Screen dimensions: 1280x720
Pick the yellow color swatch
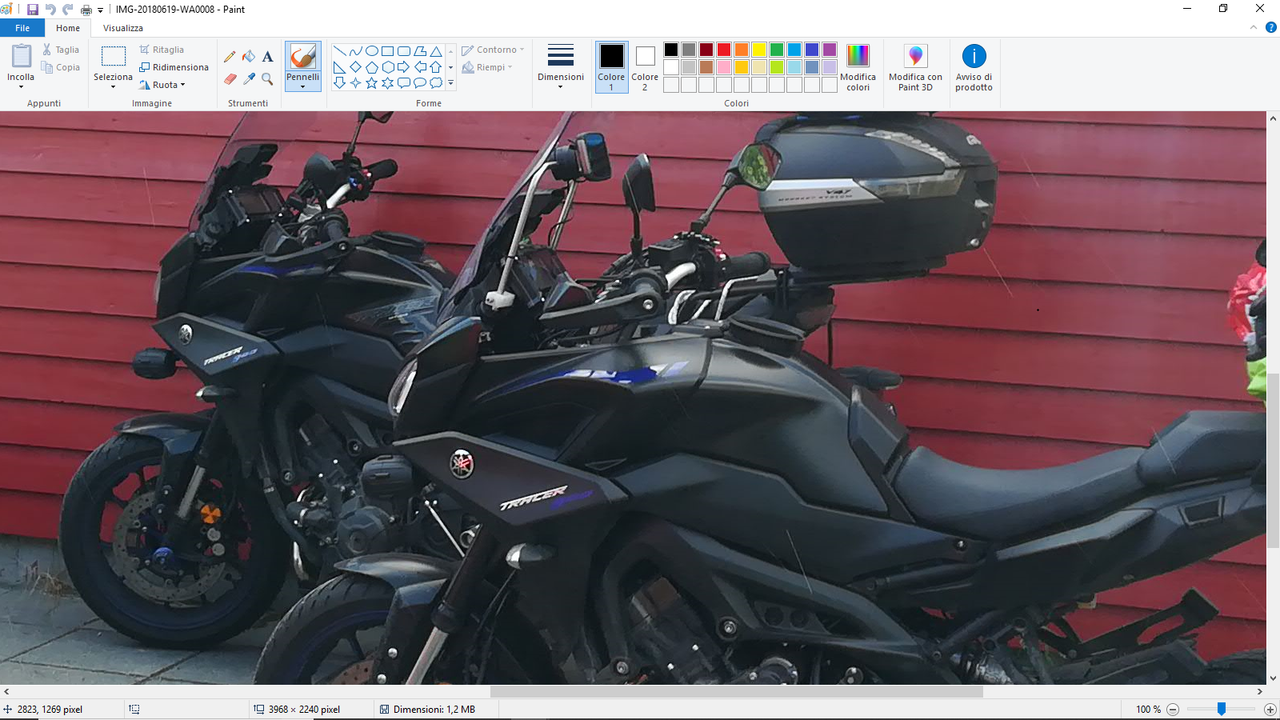[x=759, y=50]
